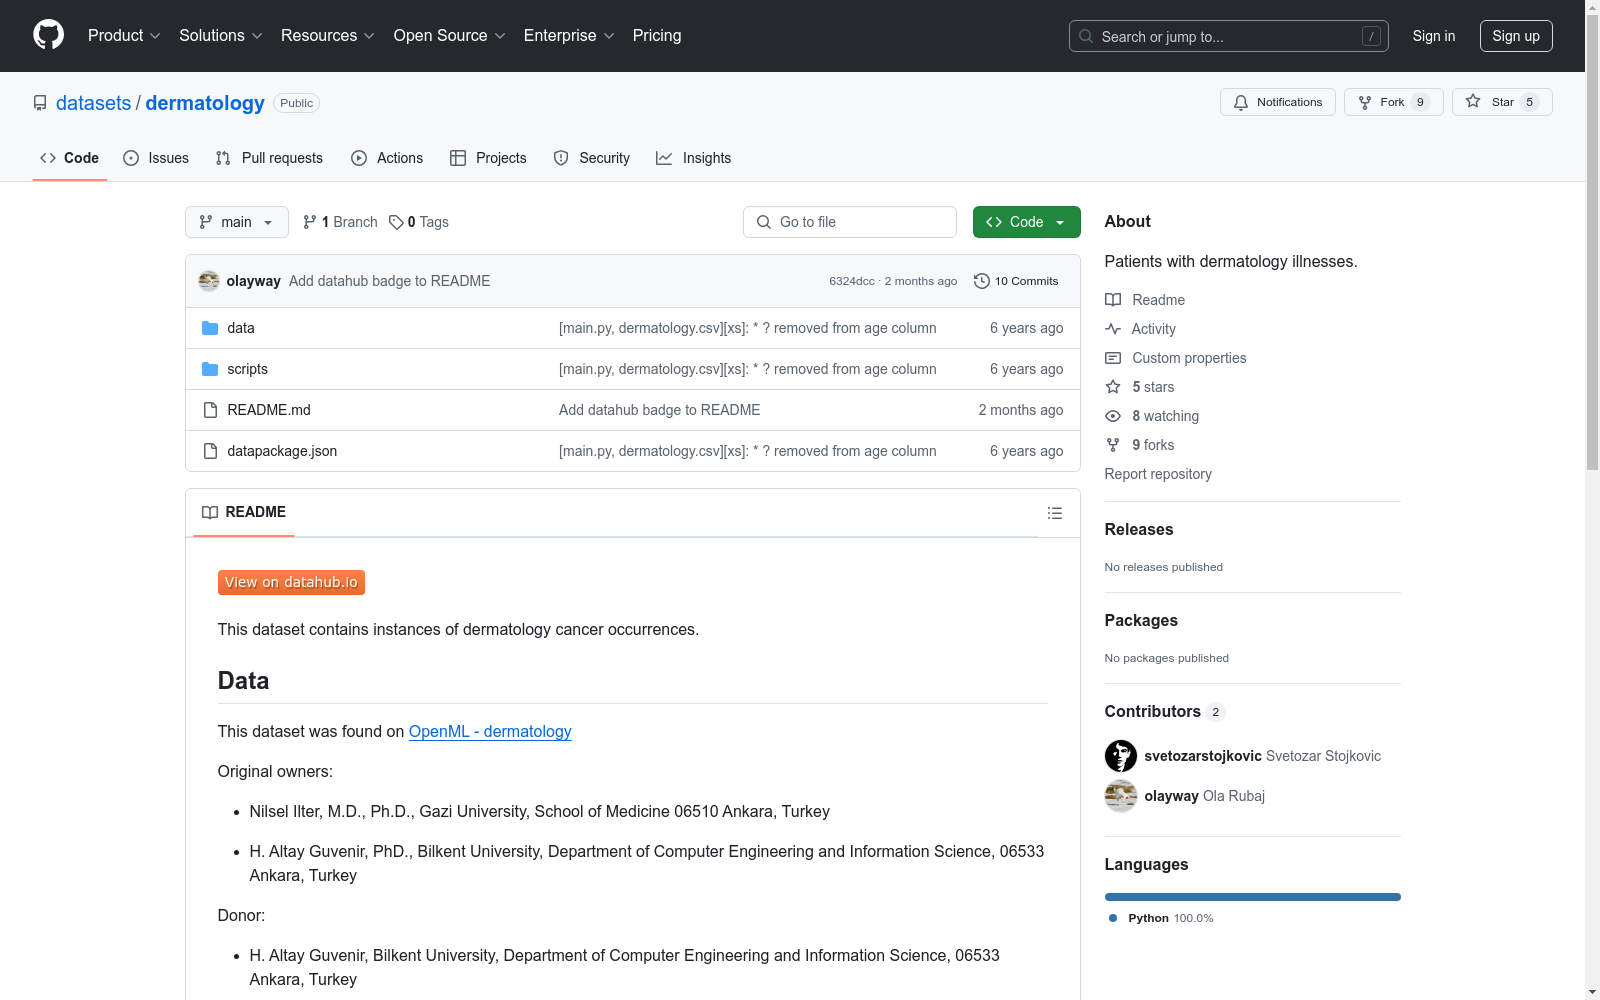
Task: Click the fork icon in Fork button
Action: 1365,102
